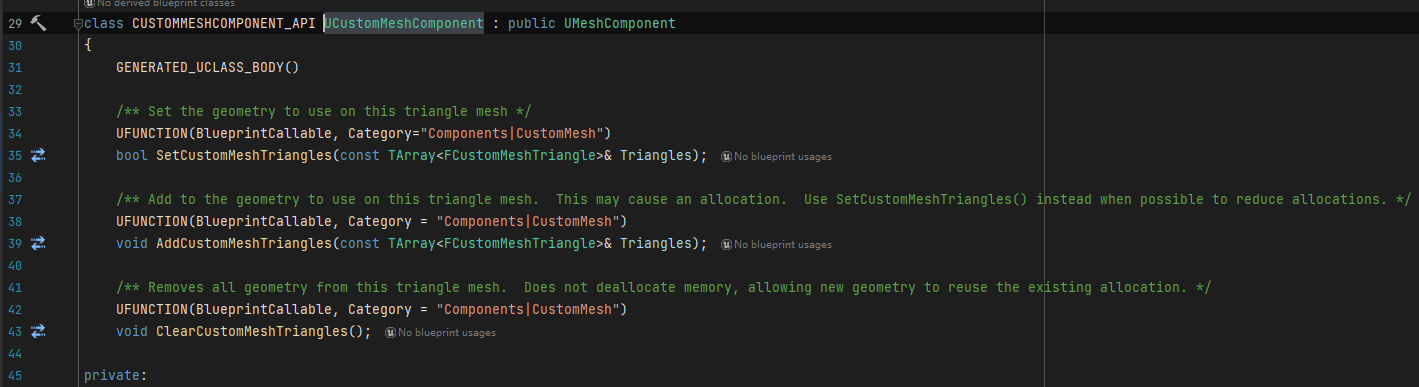The image size is (1419, 387).
Task: Open 'No derived blueprint classes' hint
Action: tap(166, 4)
